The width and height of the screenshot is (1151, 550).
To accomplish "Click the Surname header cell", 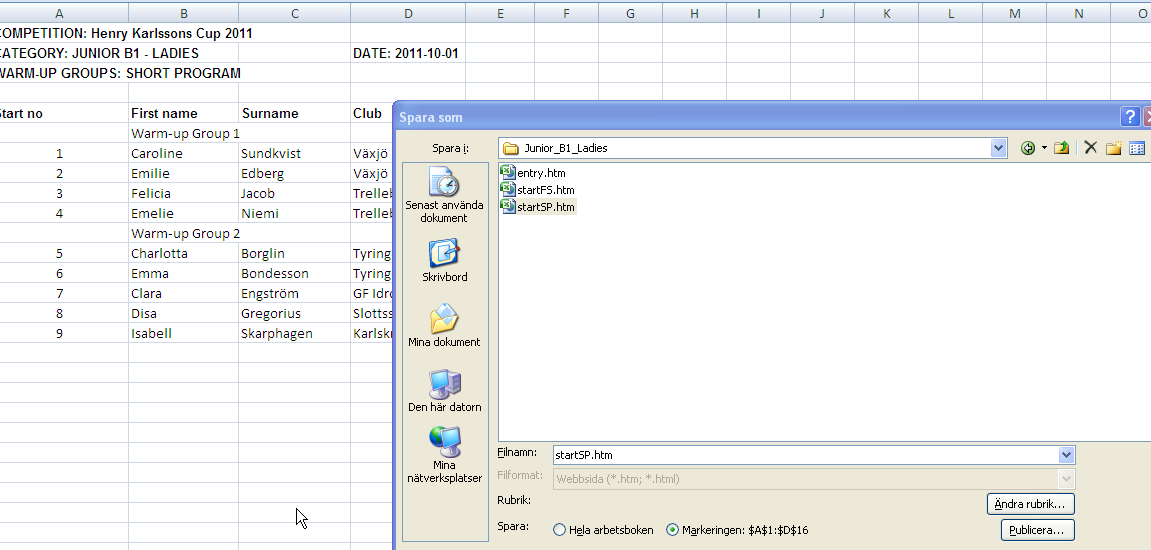I will point(294,113).
